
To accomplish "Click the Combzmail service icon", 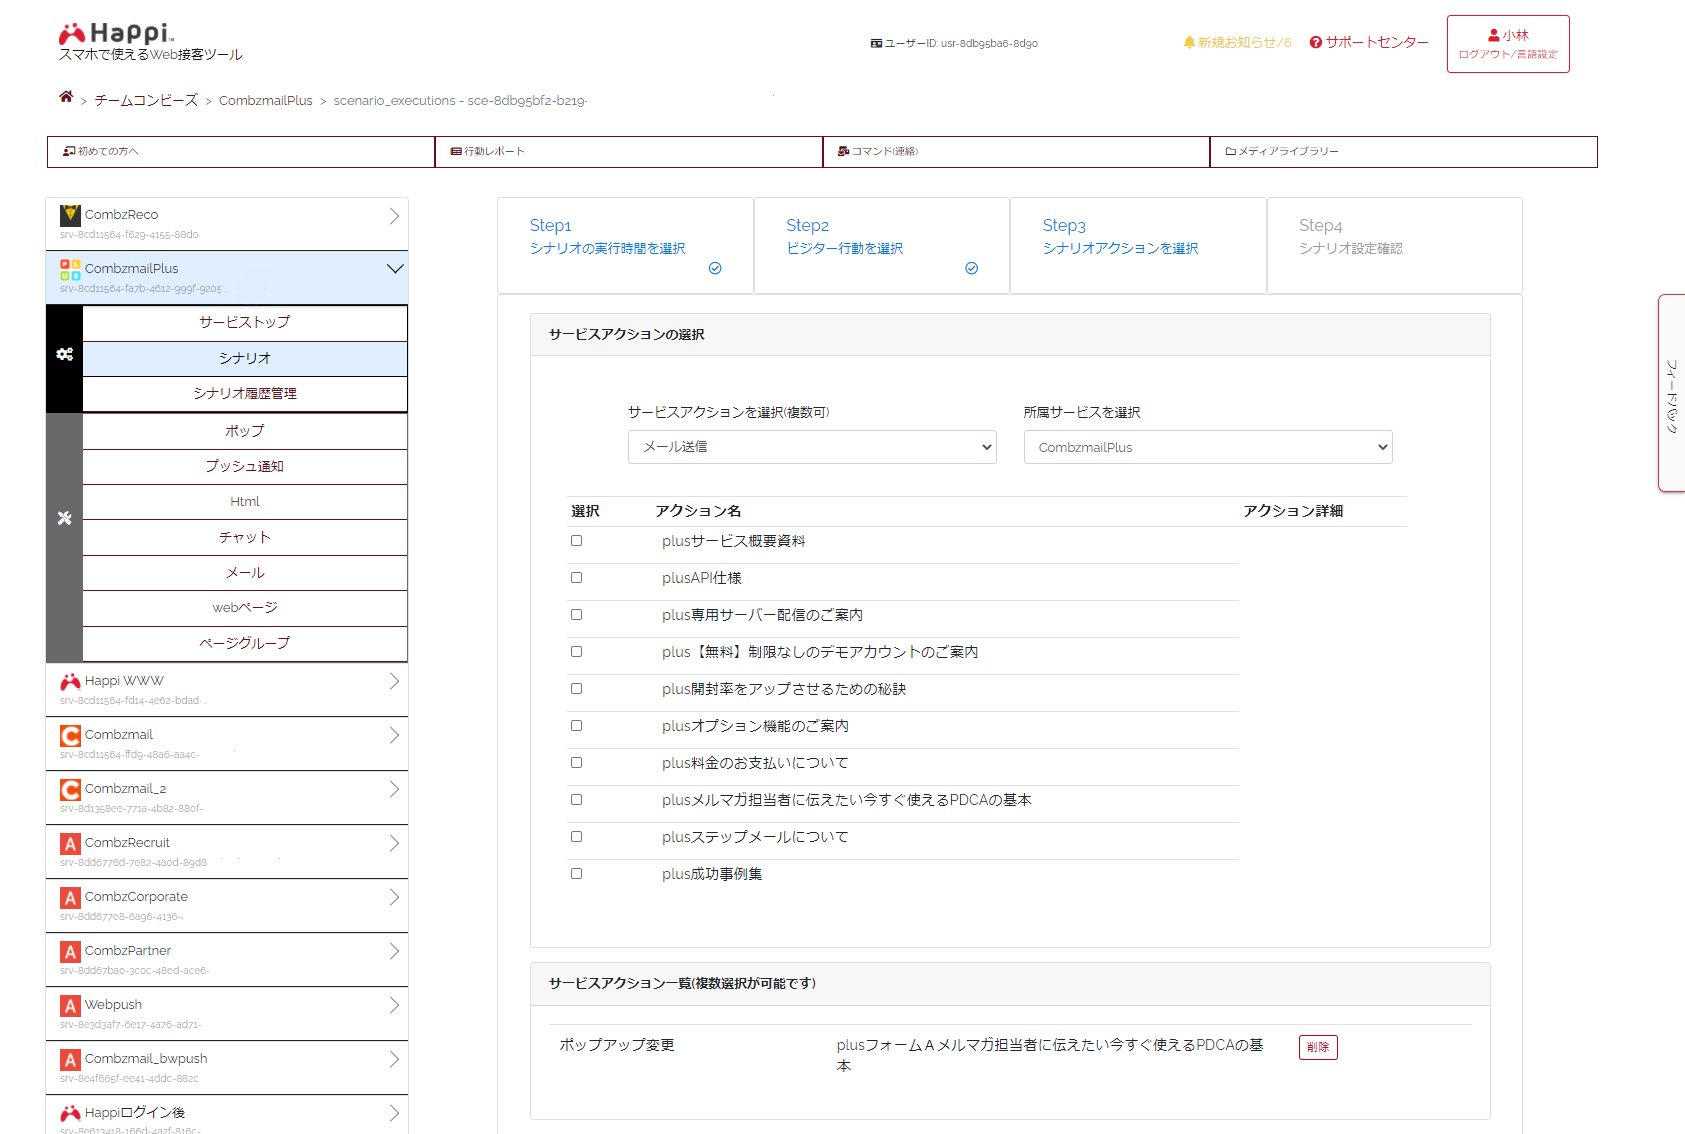I will (70, 735).
